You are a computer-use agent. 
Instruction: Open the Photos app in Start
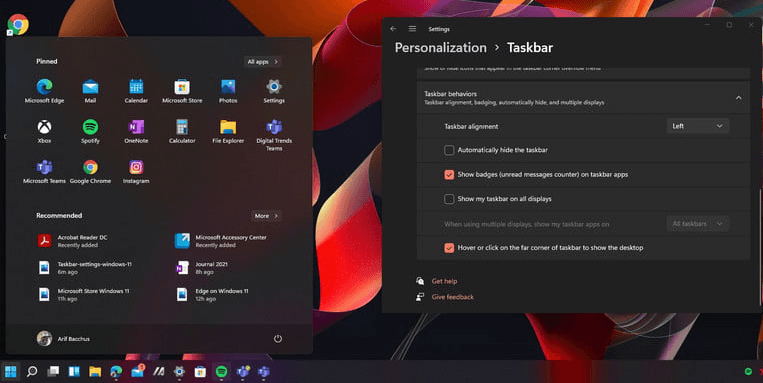pyautogui.click(x=228, y=91)
